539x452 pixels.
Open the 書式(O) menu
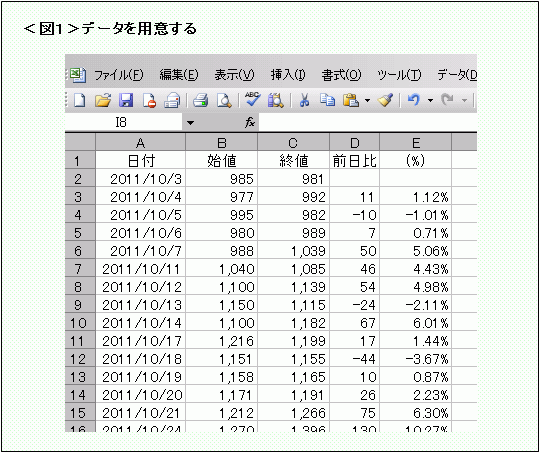(x=341, y=75)
